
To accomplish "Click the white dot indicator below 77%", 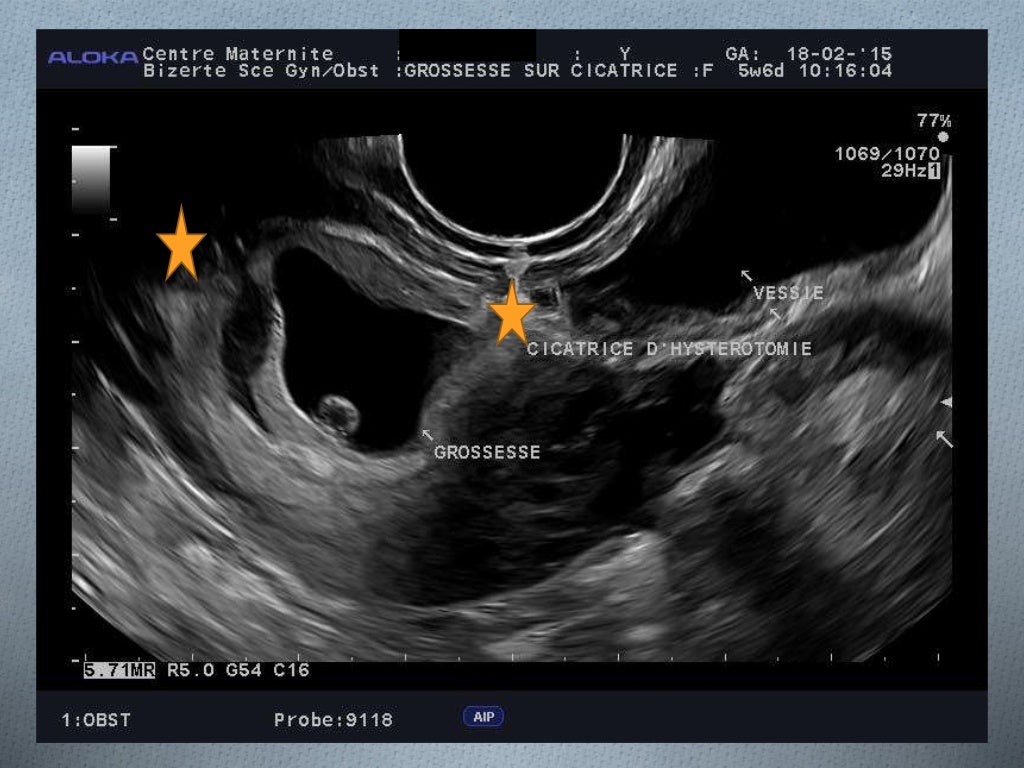I will [942, 137].
